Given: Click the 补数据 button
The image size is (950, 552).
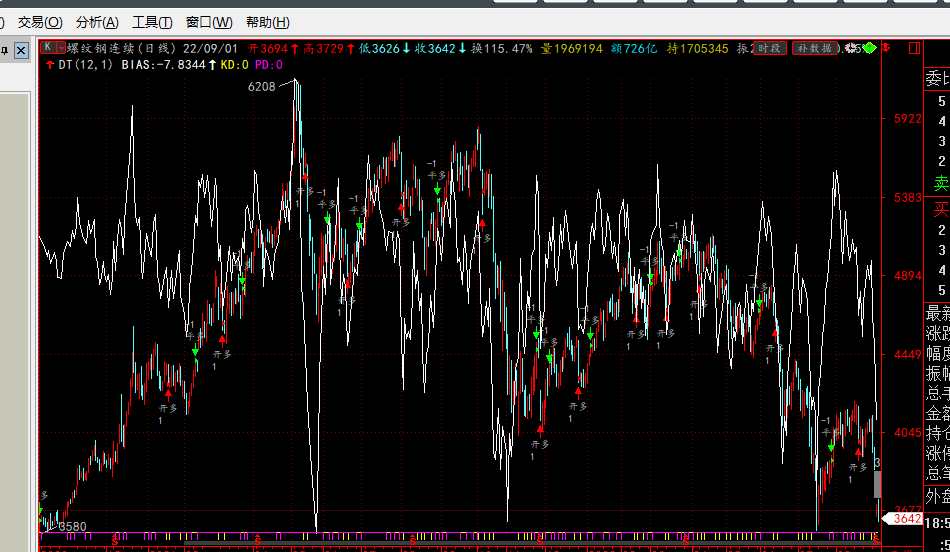Looking at the screenshot, I should pos(815,48).
